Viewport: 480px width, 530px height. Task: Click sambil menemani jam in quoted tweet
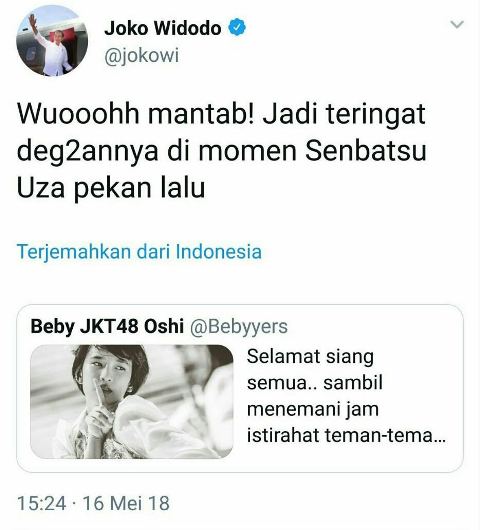pyautogui.click(x=315, y=396)
